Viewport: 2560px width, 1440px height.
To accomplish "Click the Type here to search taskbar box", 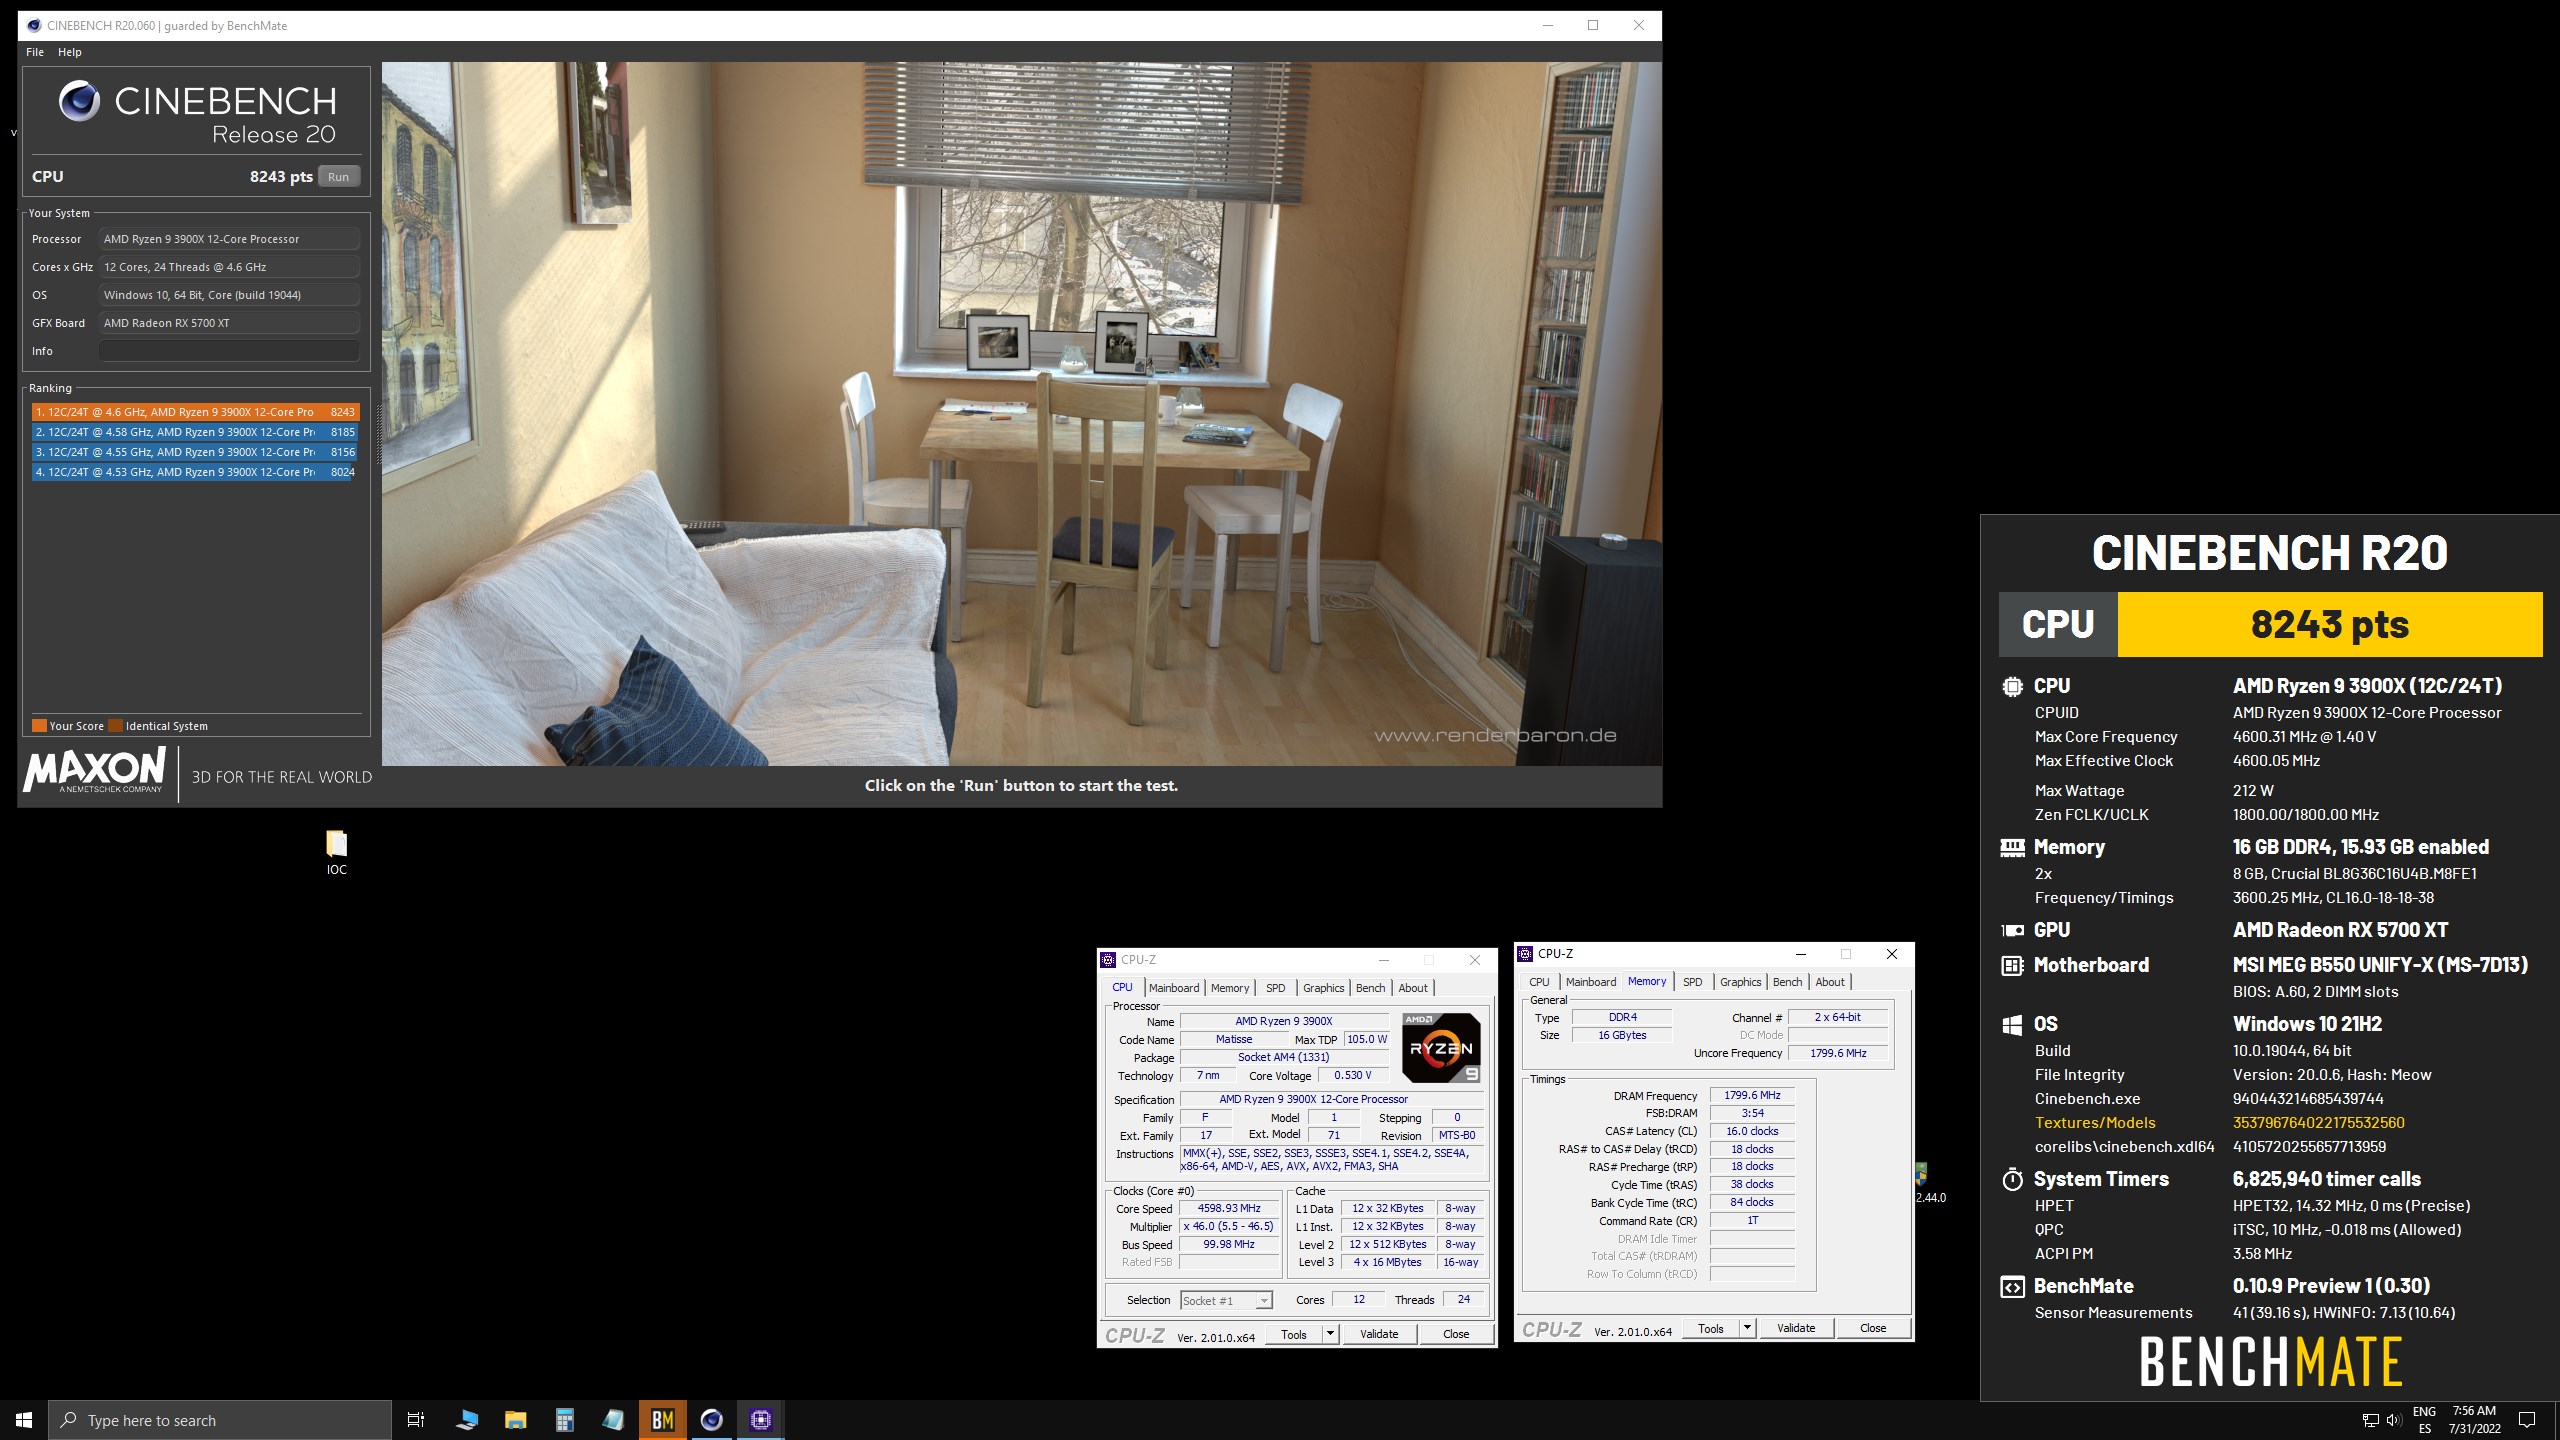I will (220, 1420).
